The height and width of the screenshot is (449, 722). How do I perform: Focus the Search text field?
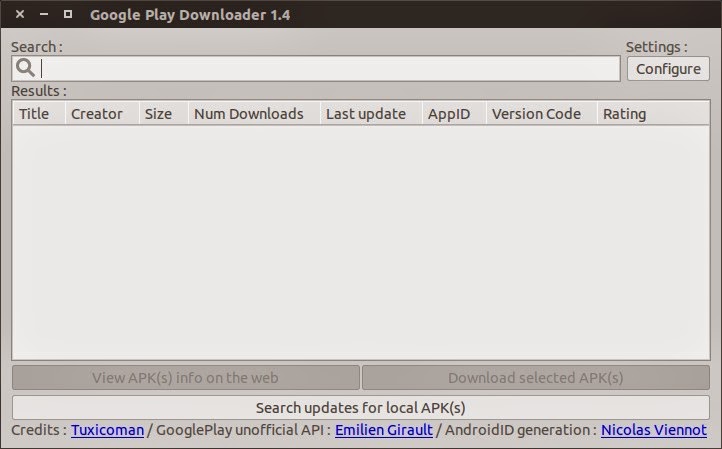point(316,69)
